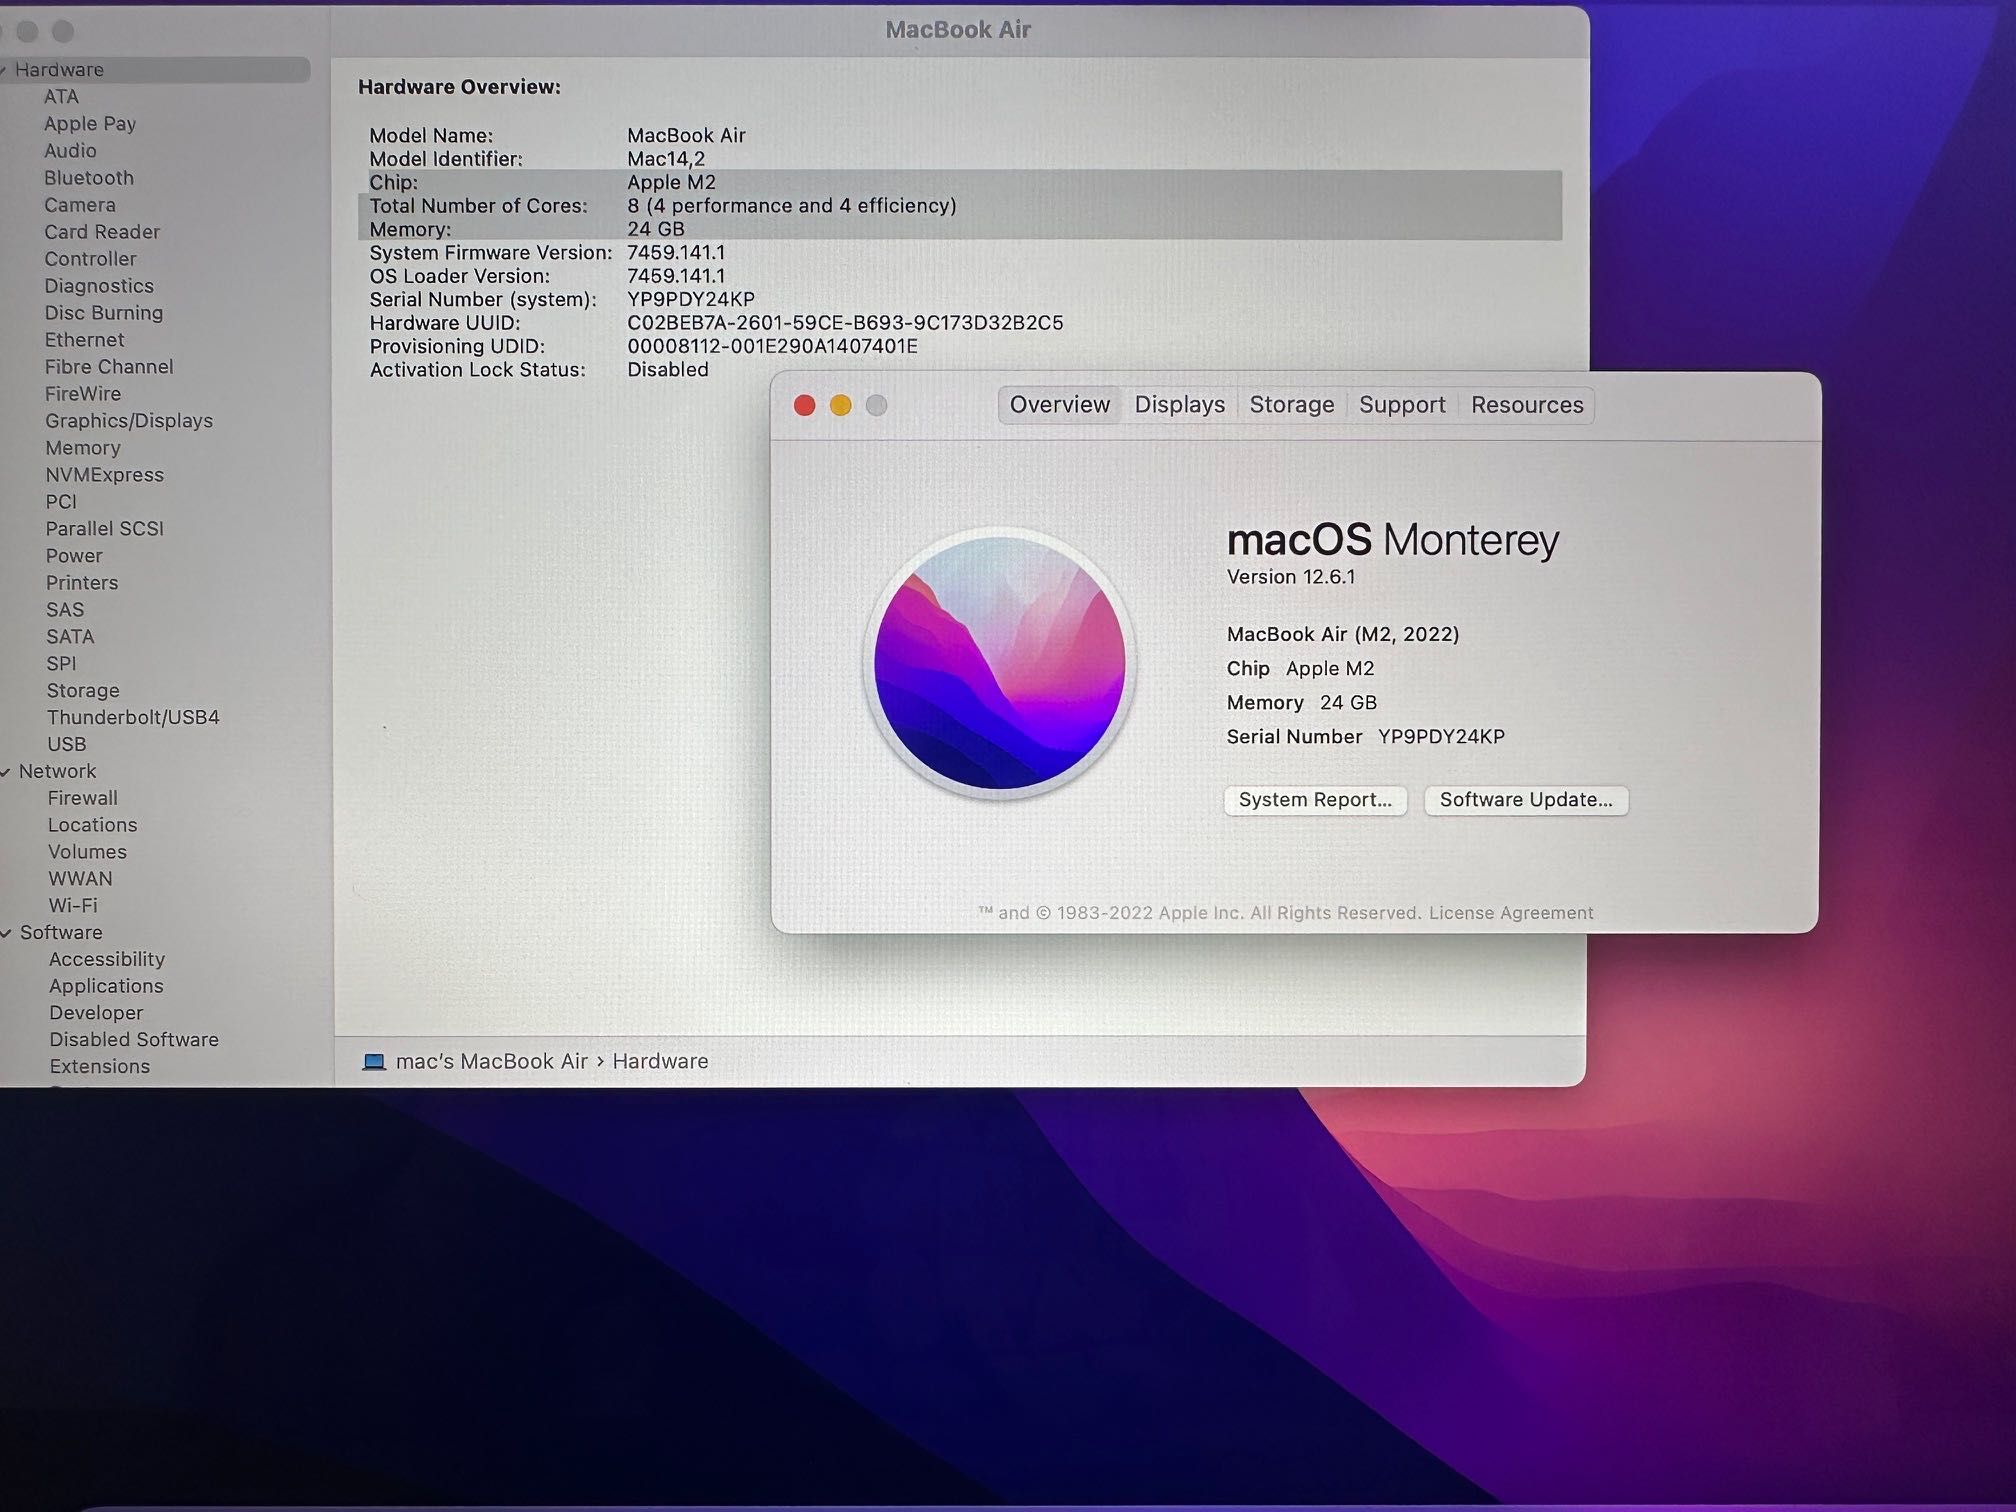
Task: Select Audio in the sidebar
Action: point(70,151)
